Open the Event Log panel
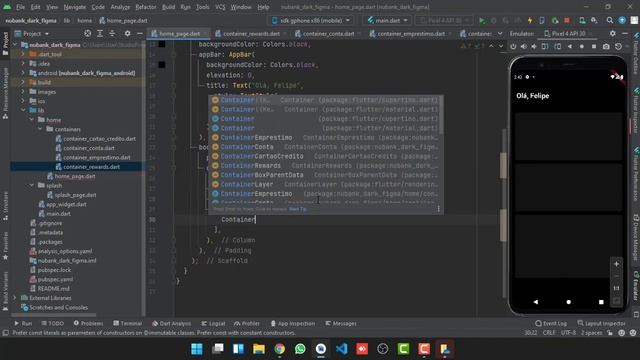 [x=551, y=323]
